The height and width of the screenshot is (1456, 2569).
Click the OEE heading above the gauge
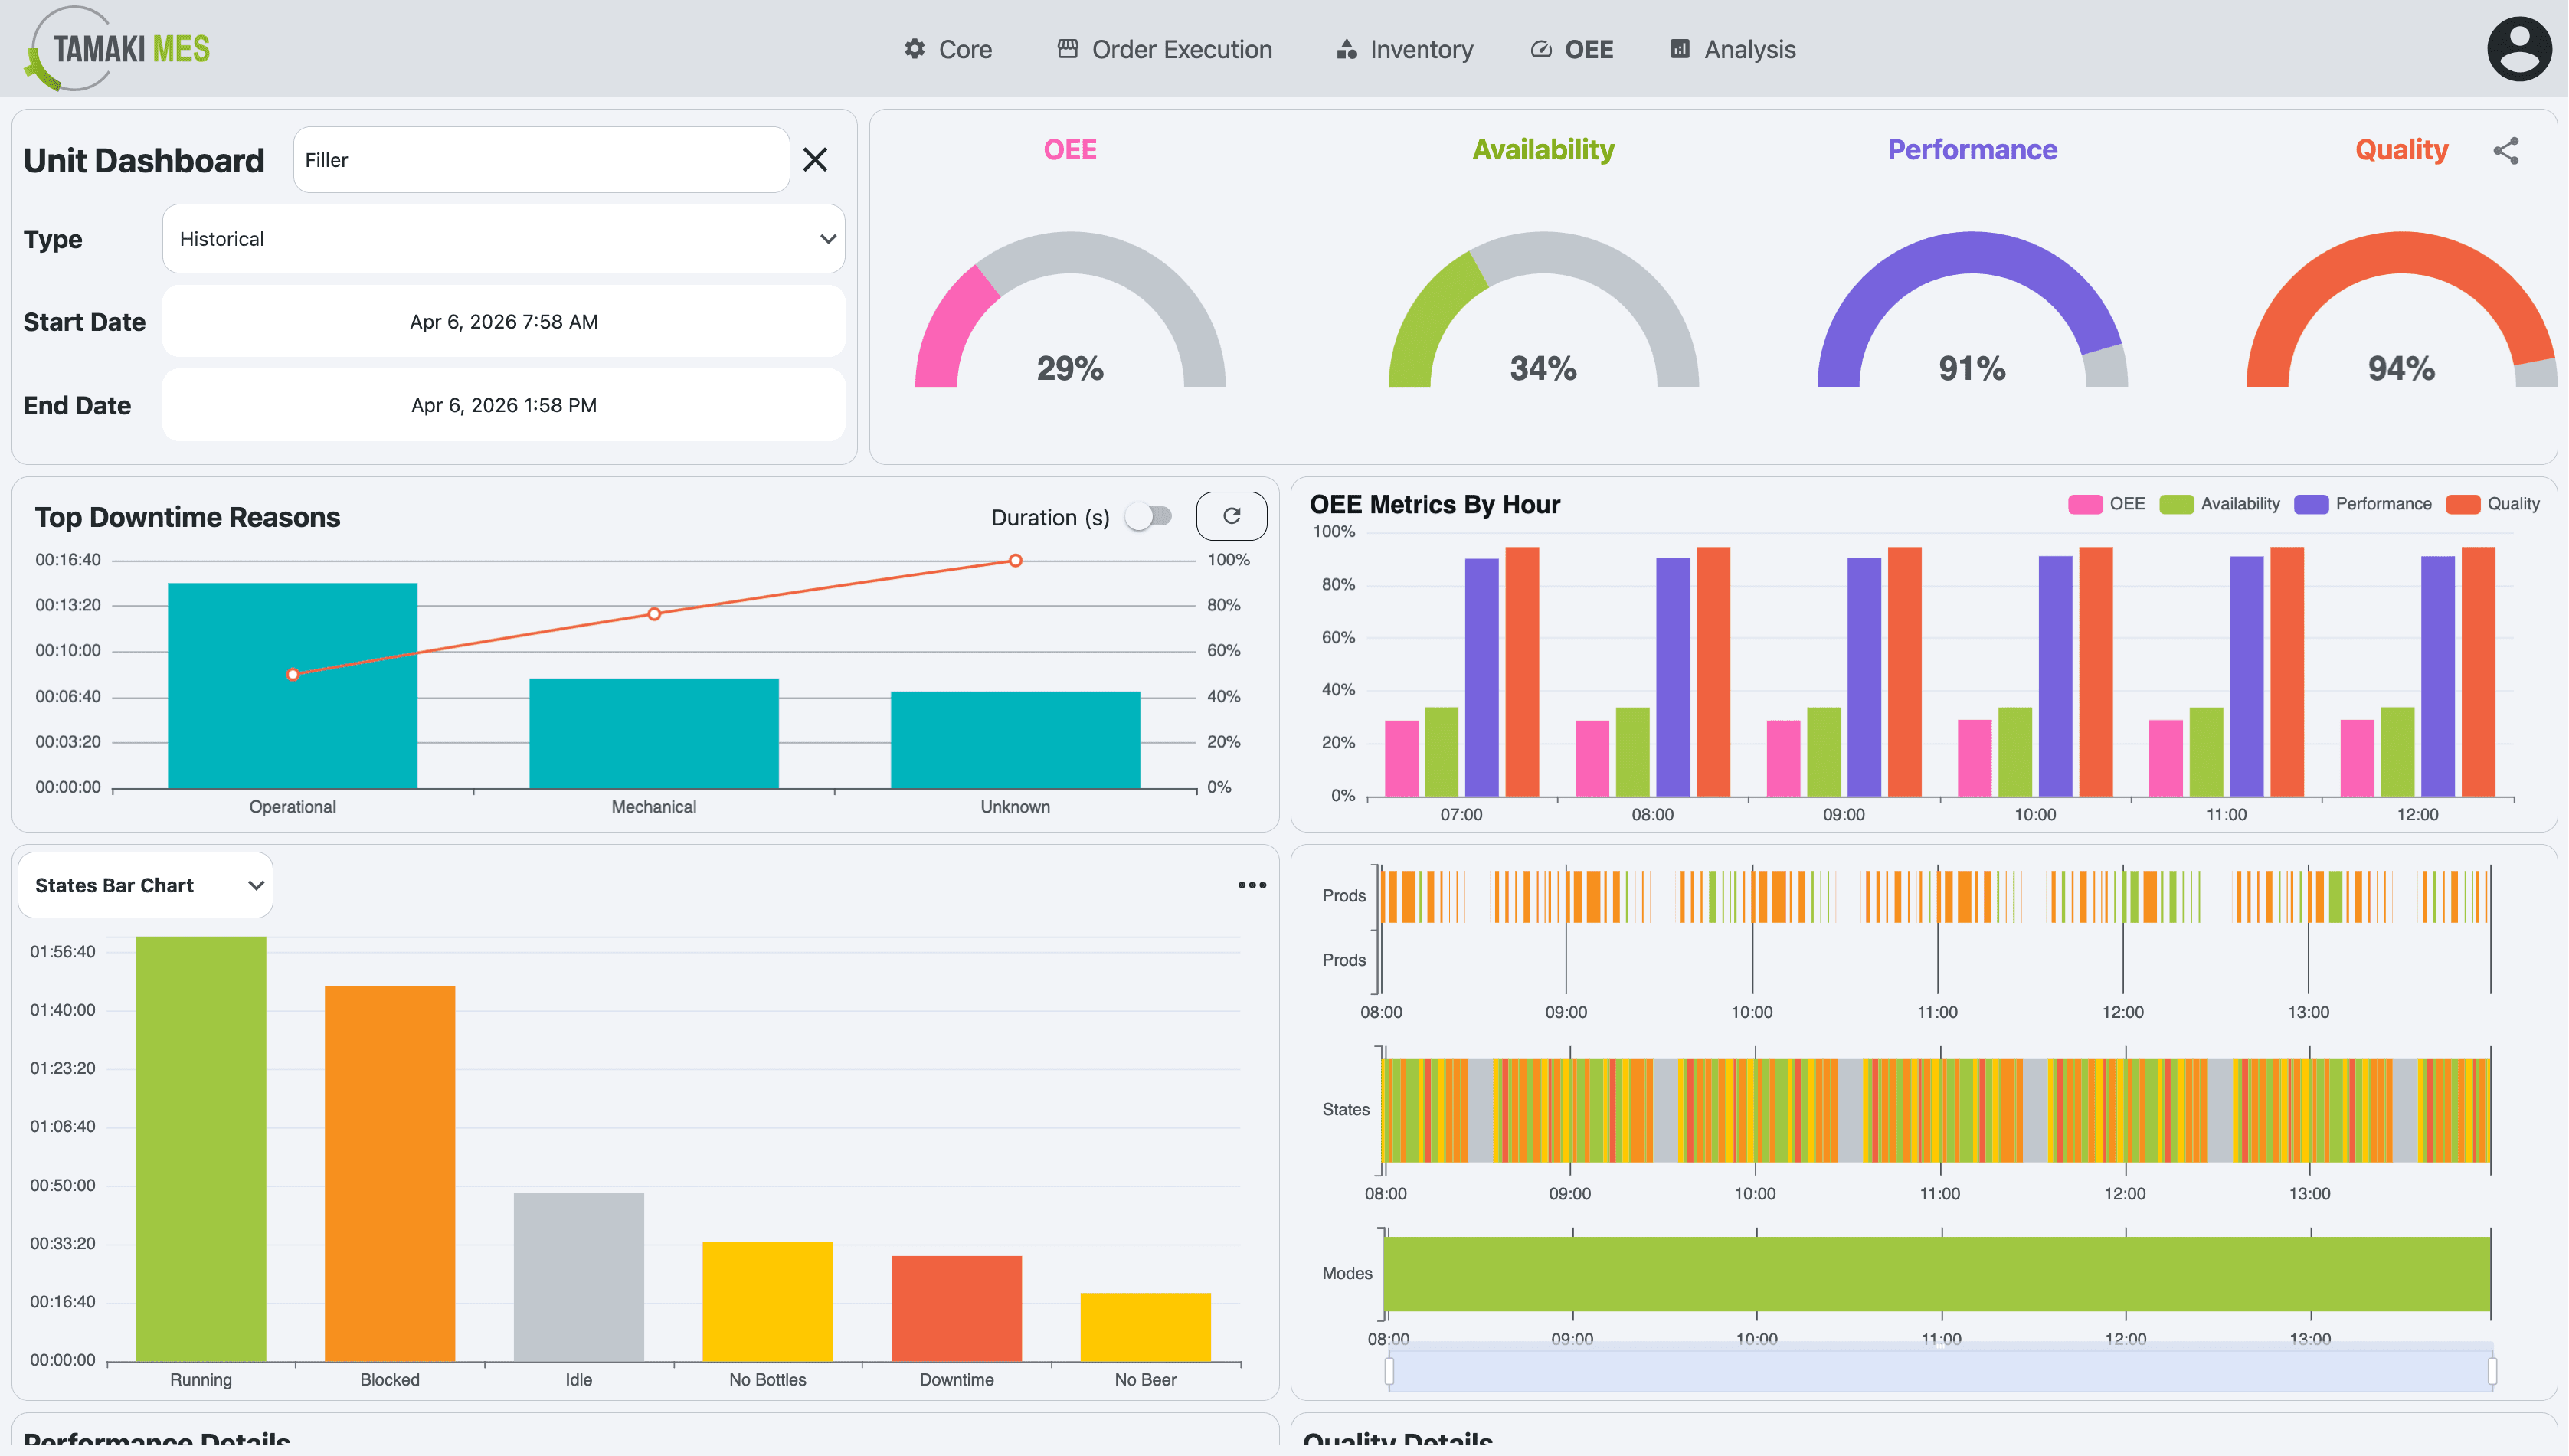[1070, 150]
